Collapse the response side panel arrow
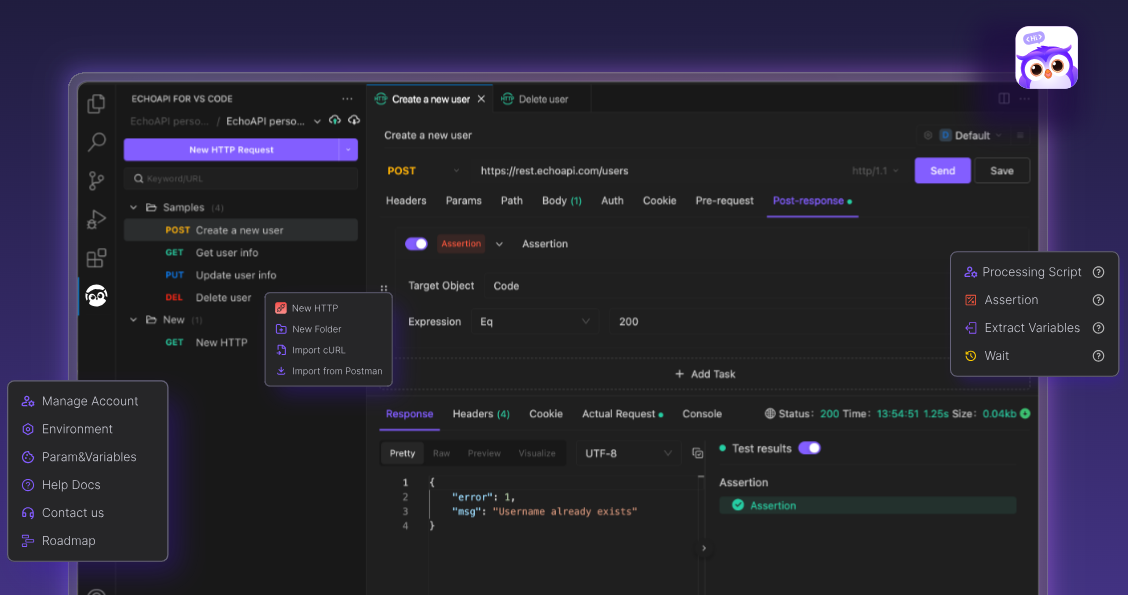1128x595 pixels. coord(704,548)
